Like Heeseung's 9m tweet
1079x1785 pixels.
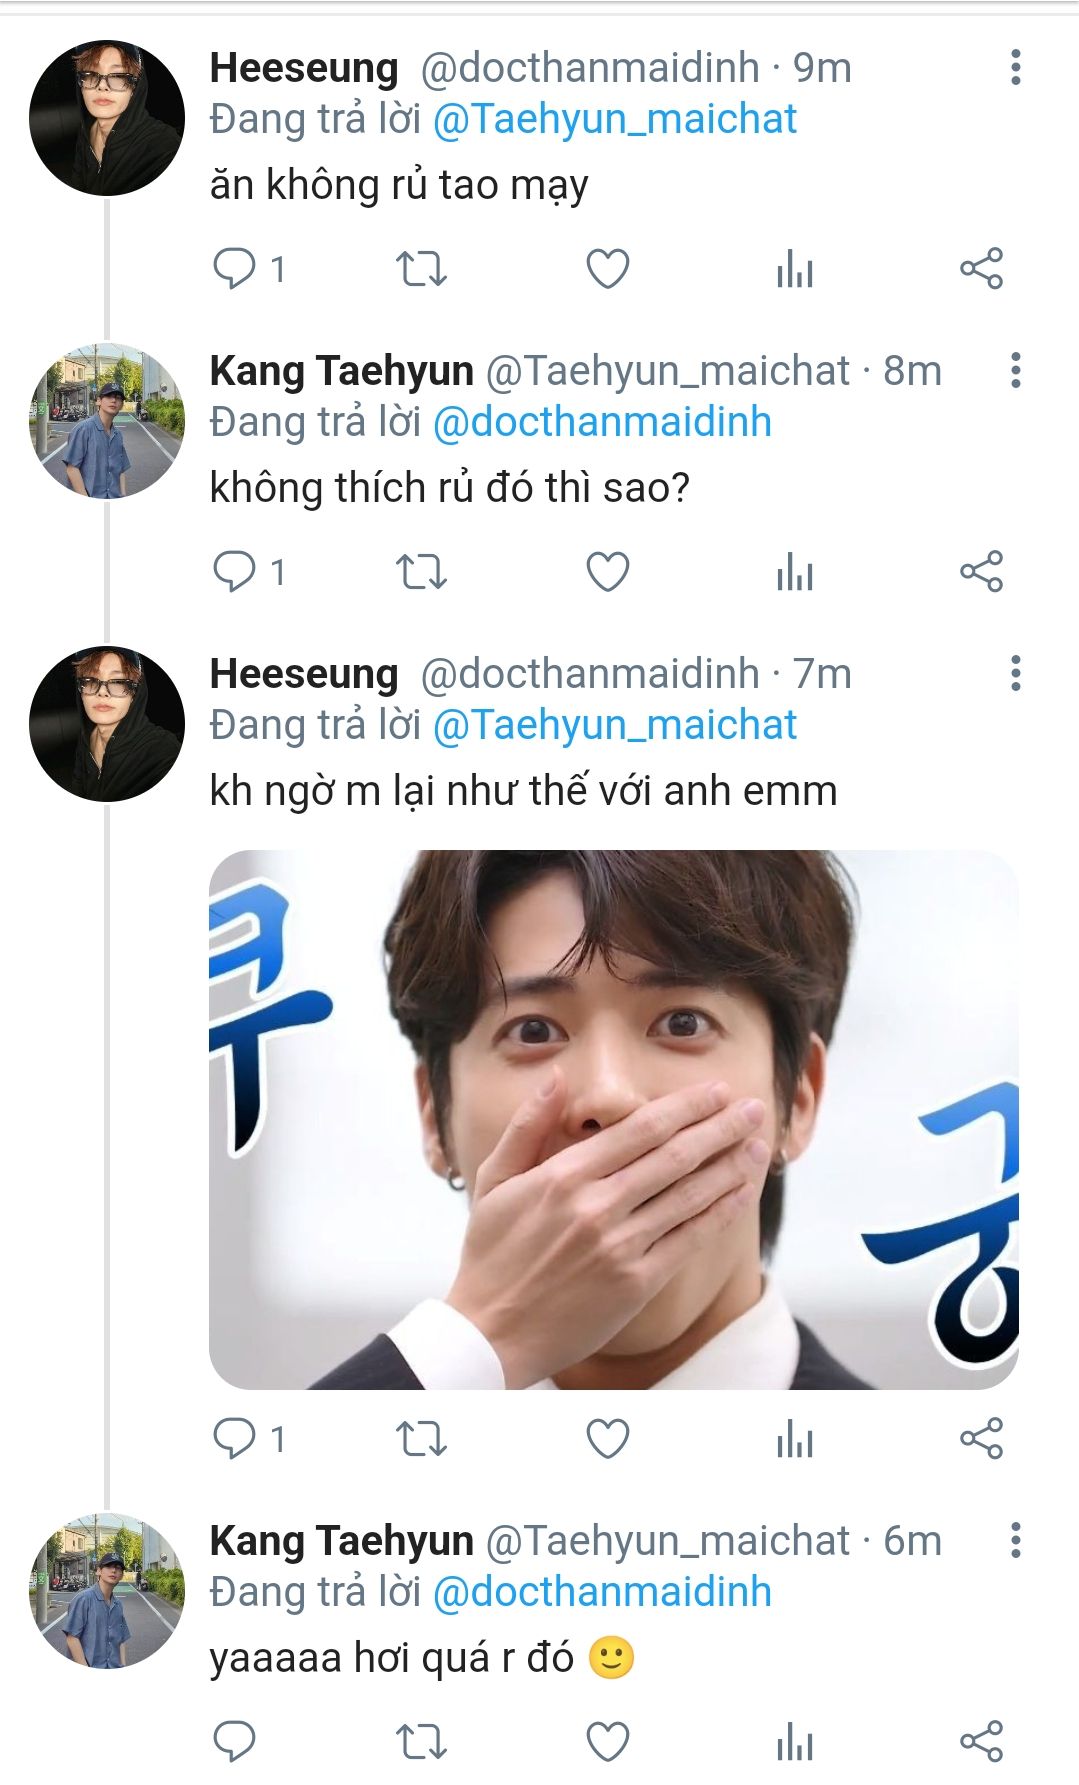(607, 269)
